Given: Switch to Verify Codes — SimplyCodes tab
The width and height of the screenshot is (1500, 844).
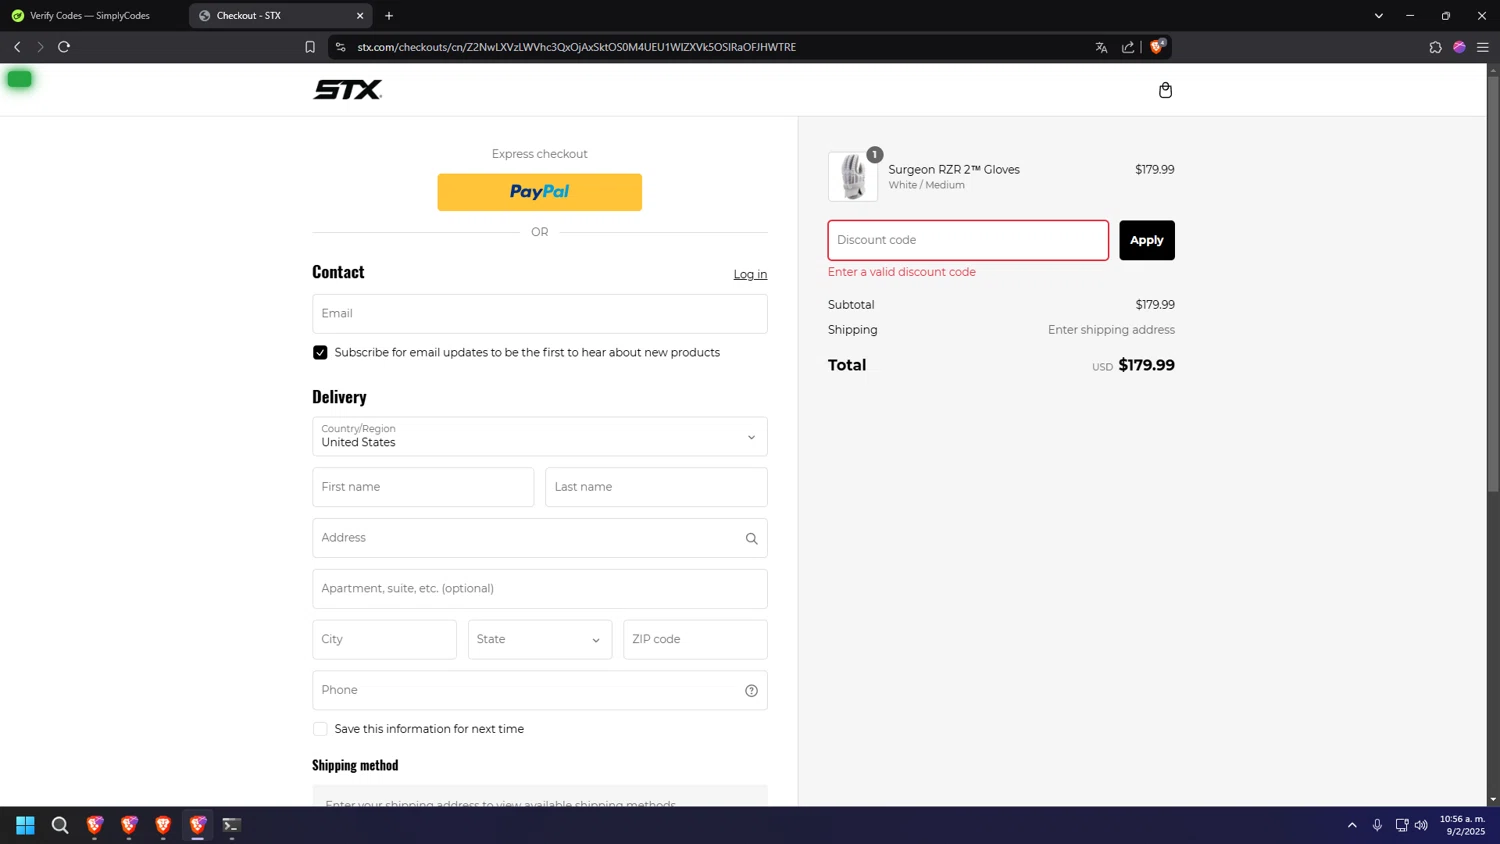Looking at the screenshot, I should [90, 16].
